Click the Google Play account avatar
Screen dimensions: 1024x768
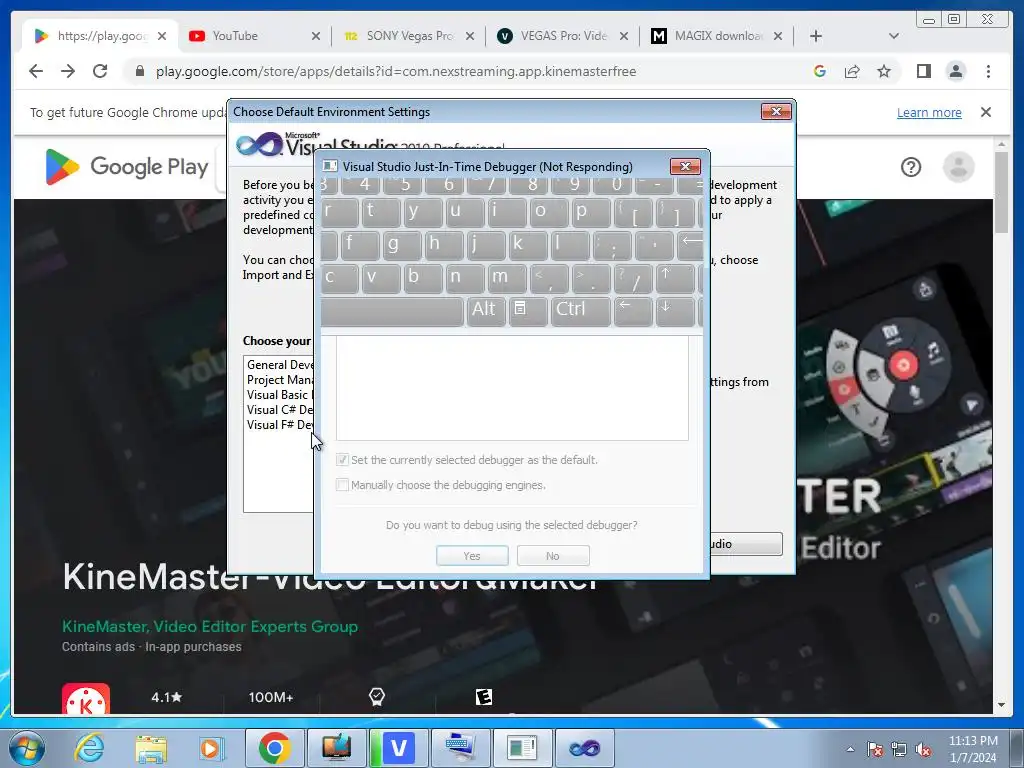(x=959, y=167)
